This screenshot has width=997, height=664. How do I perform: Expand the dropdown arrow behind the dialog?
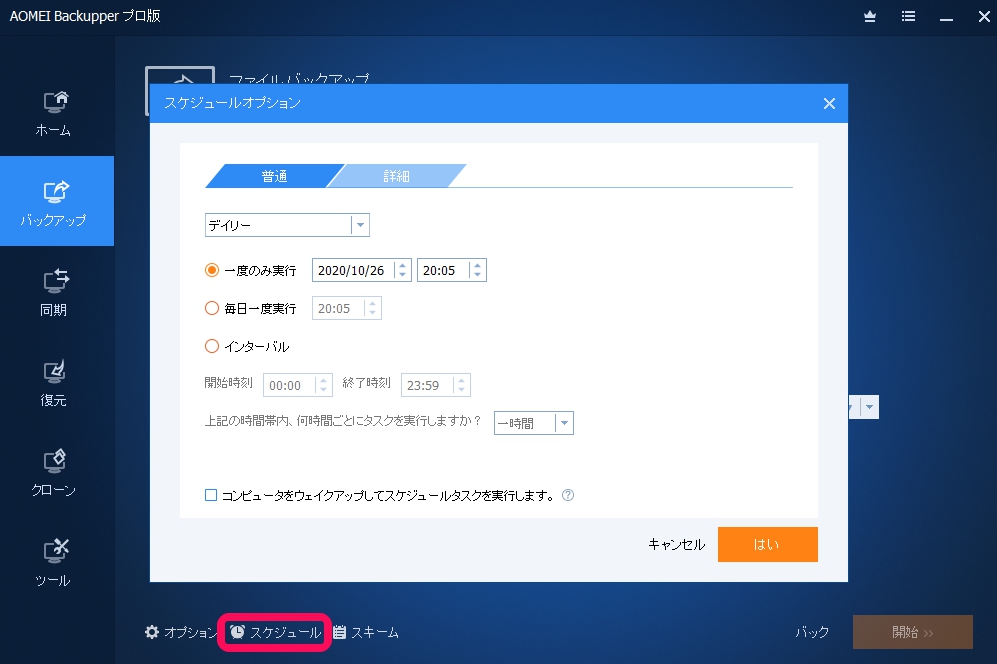click(869, 406)
